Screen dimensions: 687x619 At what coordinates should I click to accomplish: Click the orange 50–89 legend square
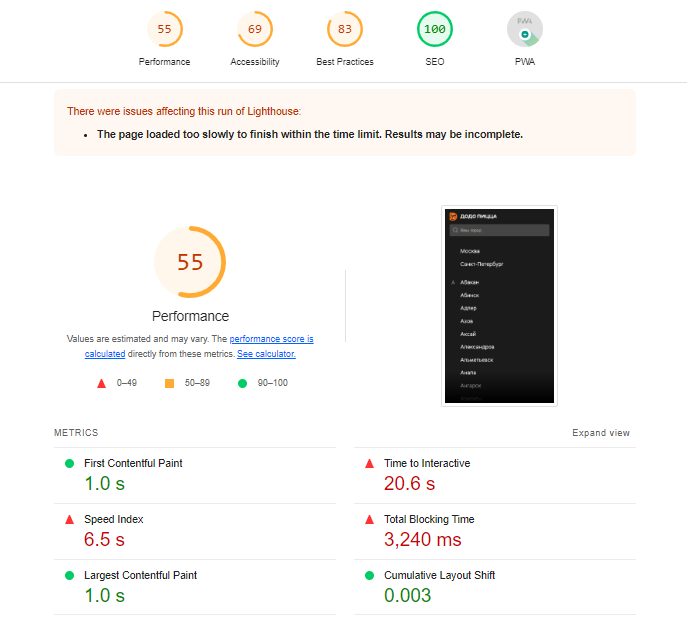pos(170,383)
